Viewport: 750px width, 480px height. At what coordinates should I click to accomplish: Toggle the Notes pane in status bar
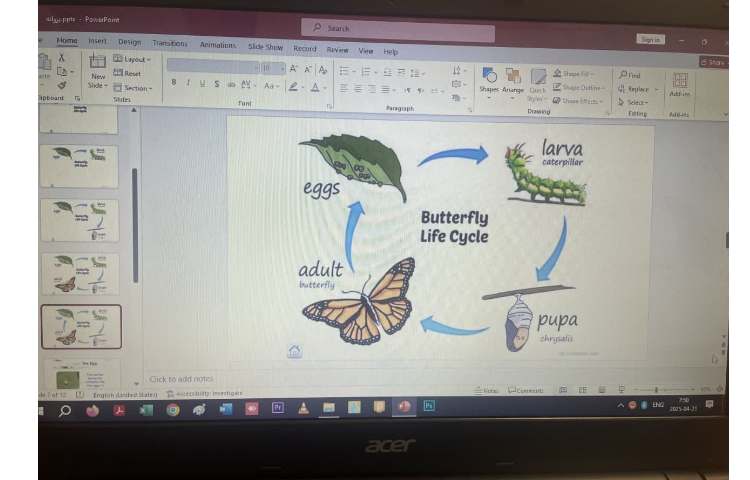click(485, 390)
